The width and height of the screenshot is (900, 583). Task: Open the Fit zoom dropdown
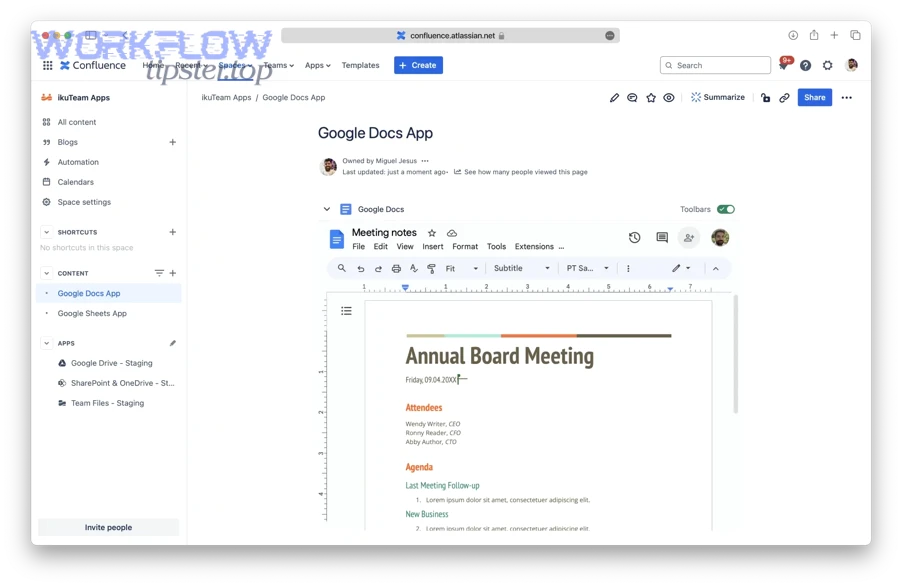pyautogui.click(x=461, y=269)
